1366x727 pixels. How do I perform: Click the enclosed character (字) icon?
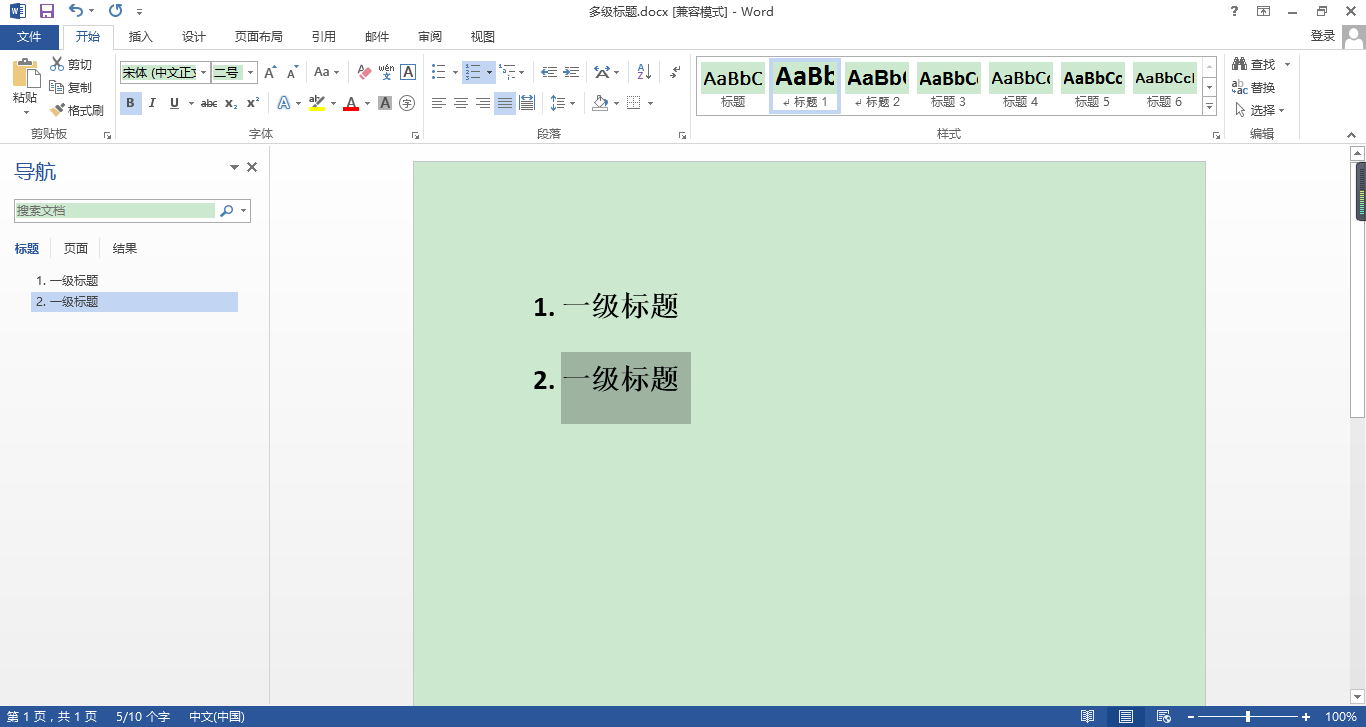(407, 103)
